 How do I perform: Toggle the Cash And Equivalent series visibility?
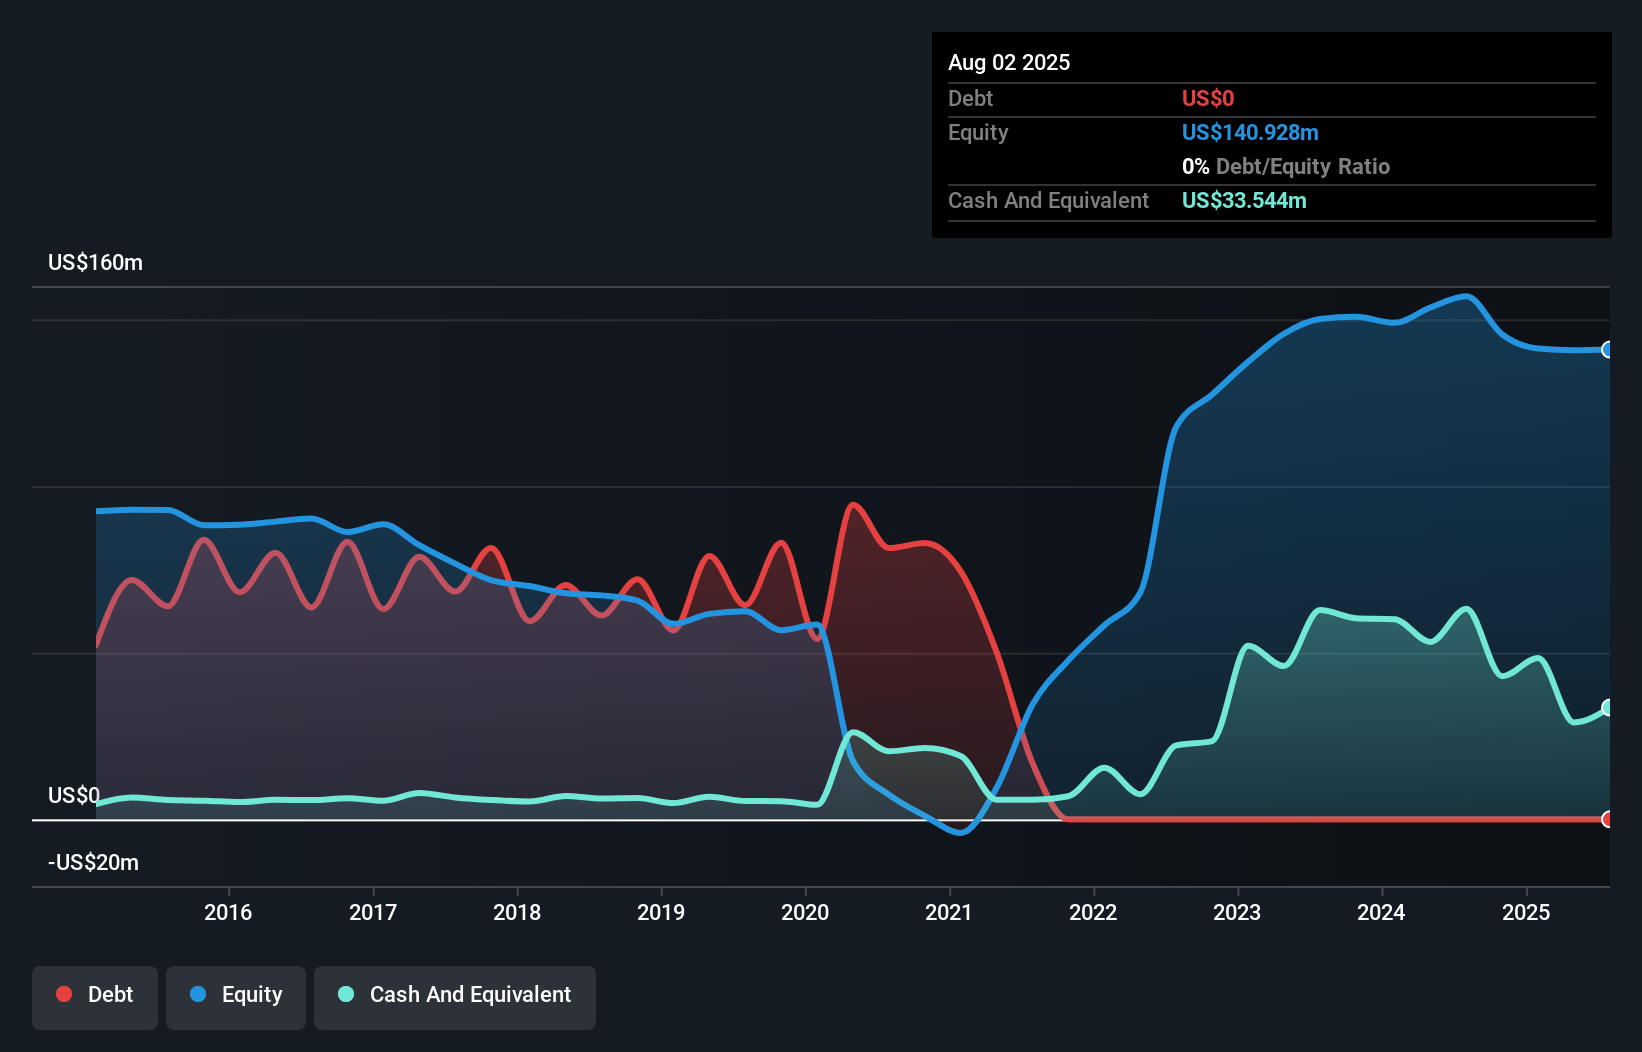455,995
